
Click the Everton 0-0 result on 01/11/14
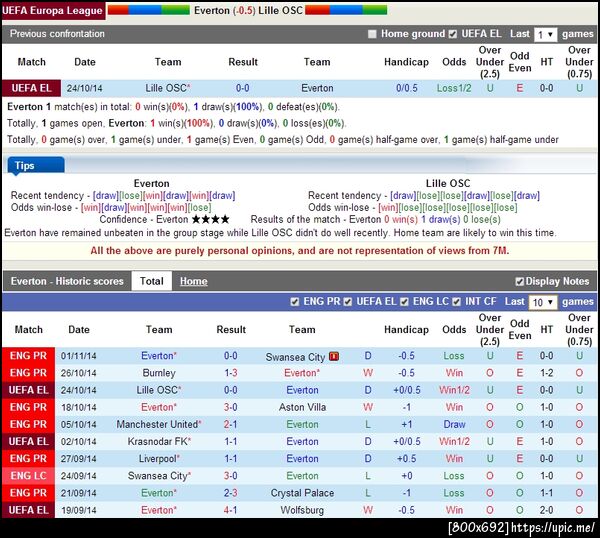(x=231, y=356)
